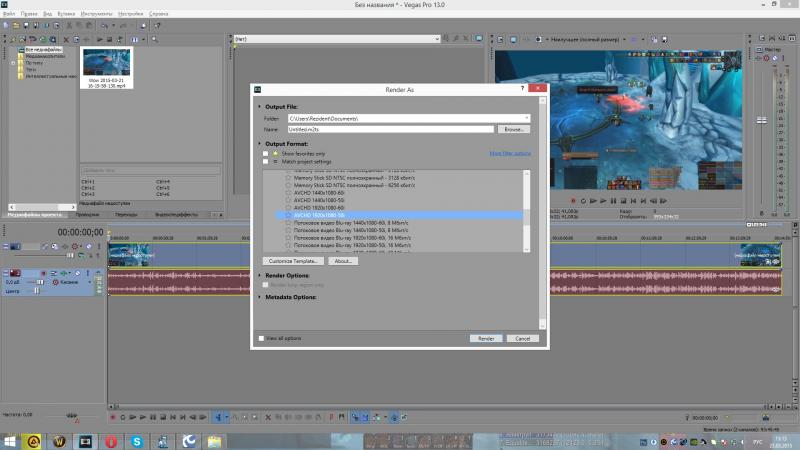800x450 pixels.
Task: Select the mp4 media thumbnail in Project Media
Action: click(107, 68)
